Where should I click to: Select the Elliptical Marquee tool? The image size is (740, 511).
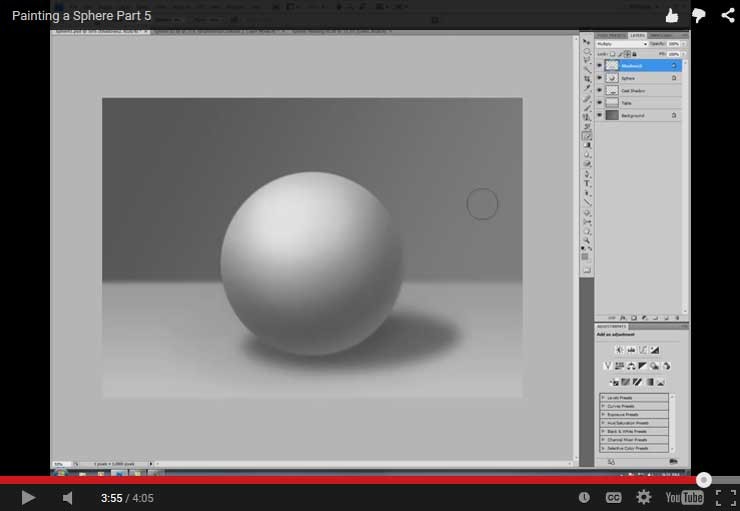pos(587,51)
